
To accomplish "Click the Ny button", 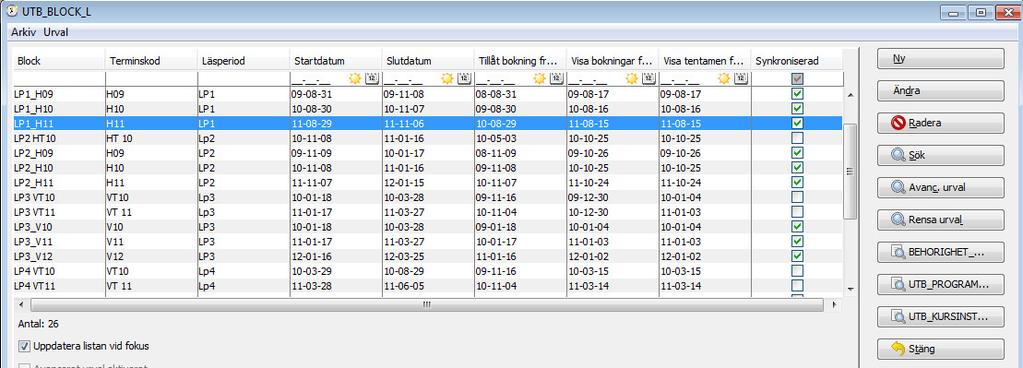I will [940, 58].
